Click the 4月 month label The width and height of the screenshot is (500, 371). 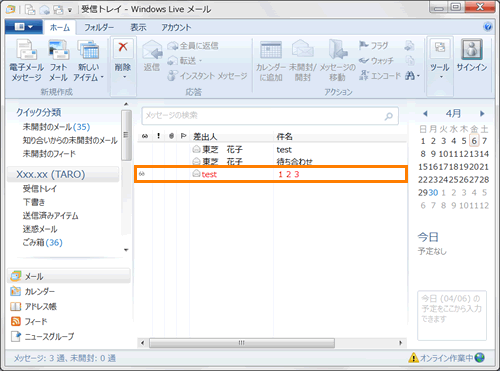pyautogui.click(x=453, y=113)
